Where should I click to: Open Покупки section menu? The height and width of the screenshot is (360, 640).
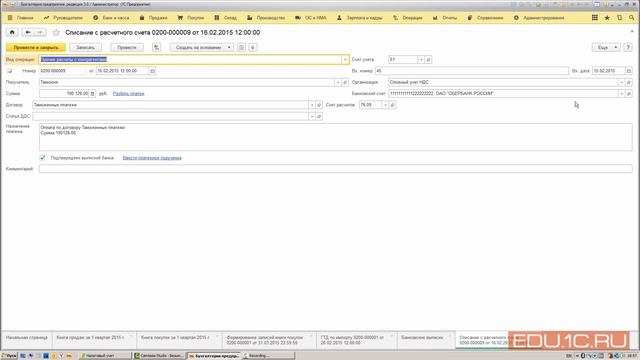(191, 18)
